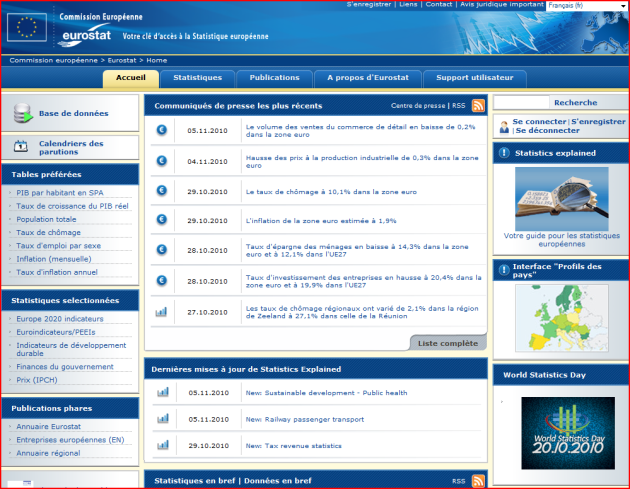Viewport: 630px width, 489px height.
Task: Click chart icon beside Railway passenger transport
Action: click(163, 418)
